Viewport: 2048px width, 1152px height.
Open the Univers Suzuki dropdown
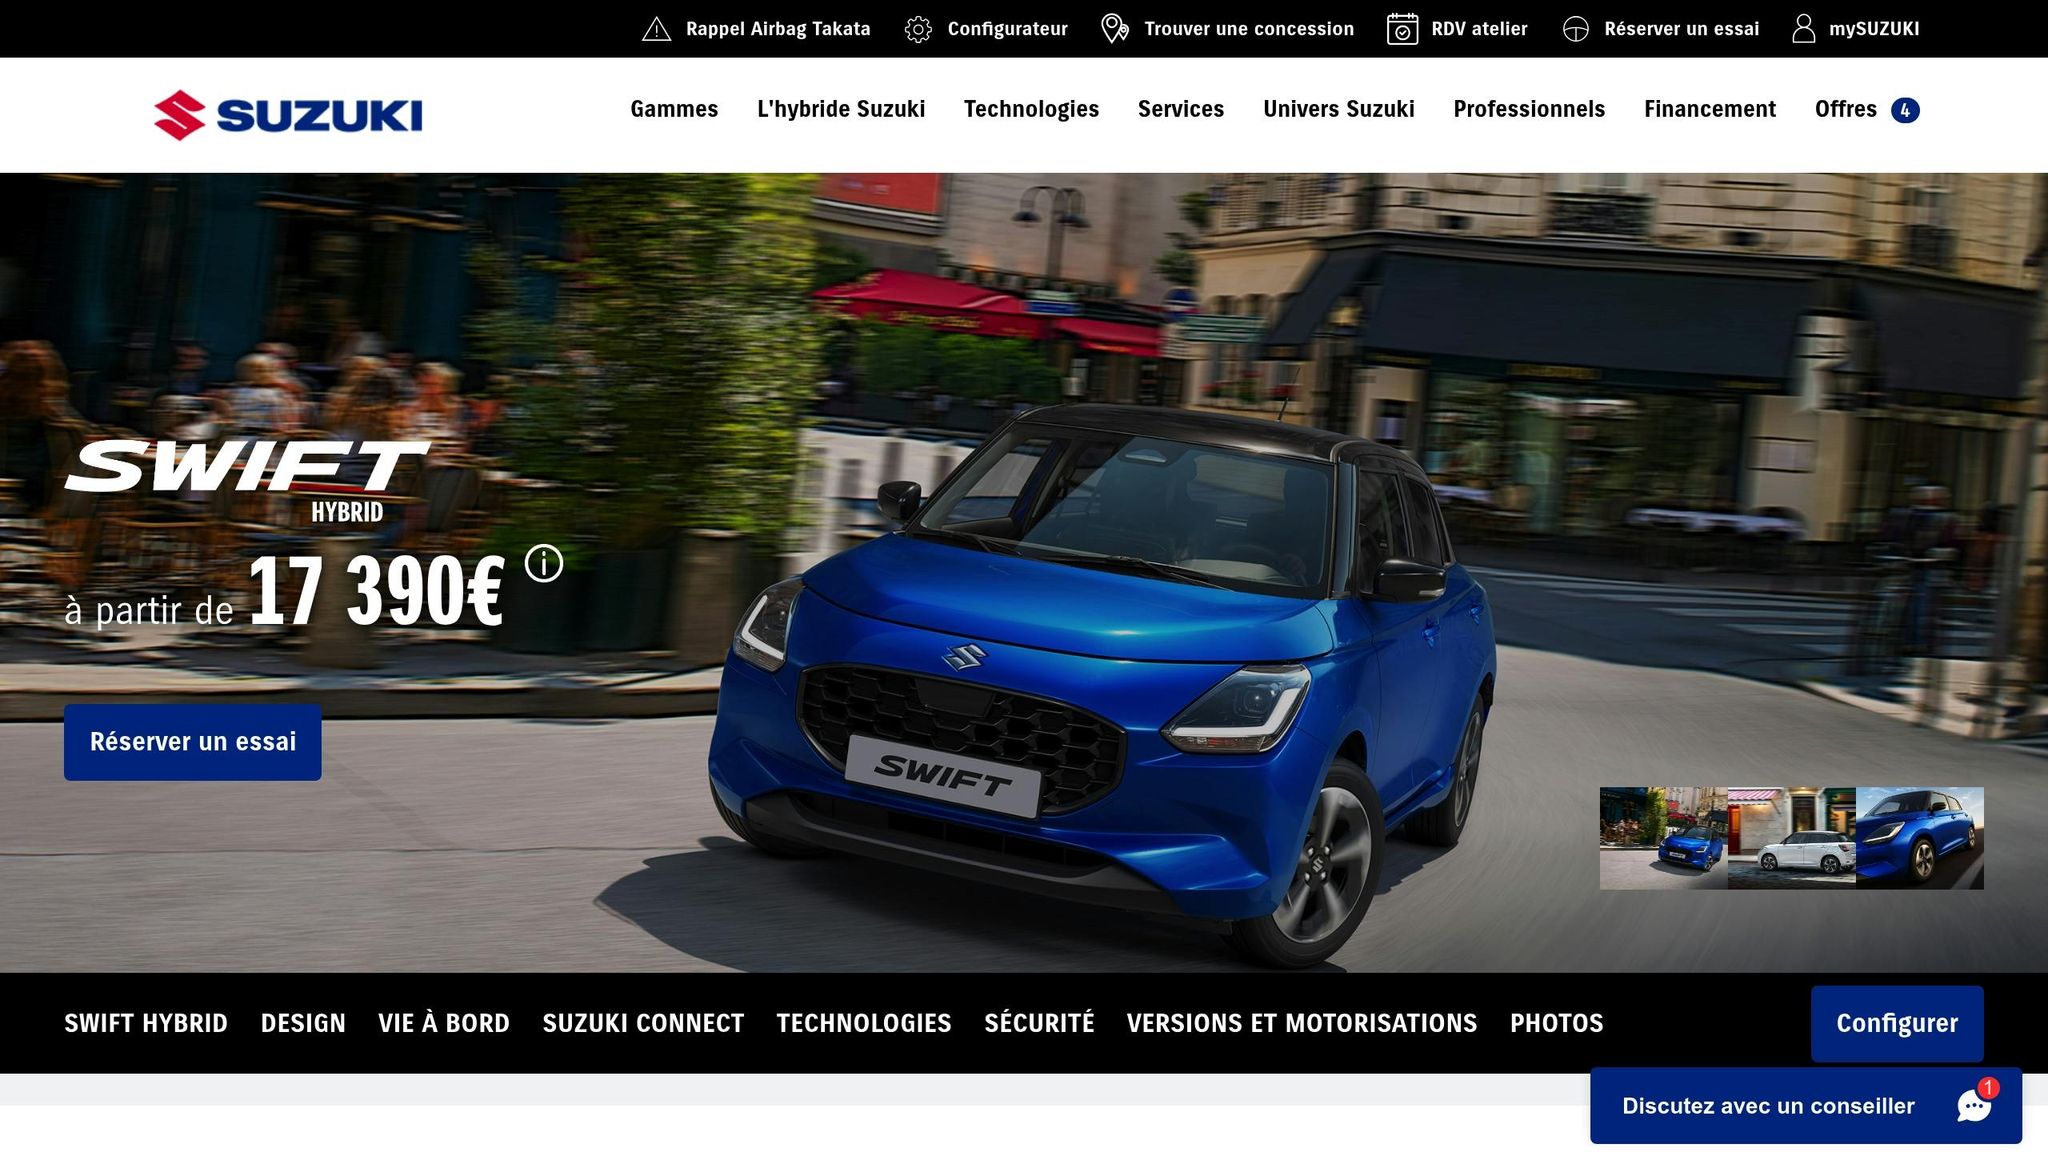(1338, 109)
